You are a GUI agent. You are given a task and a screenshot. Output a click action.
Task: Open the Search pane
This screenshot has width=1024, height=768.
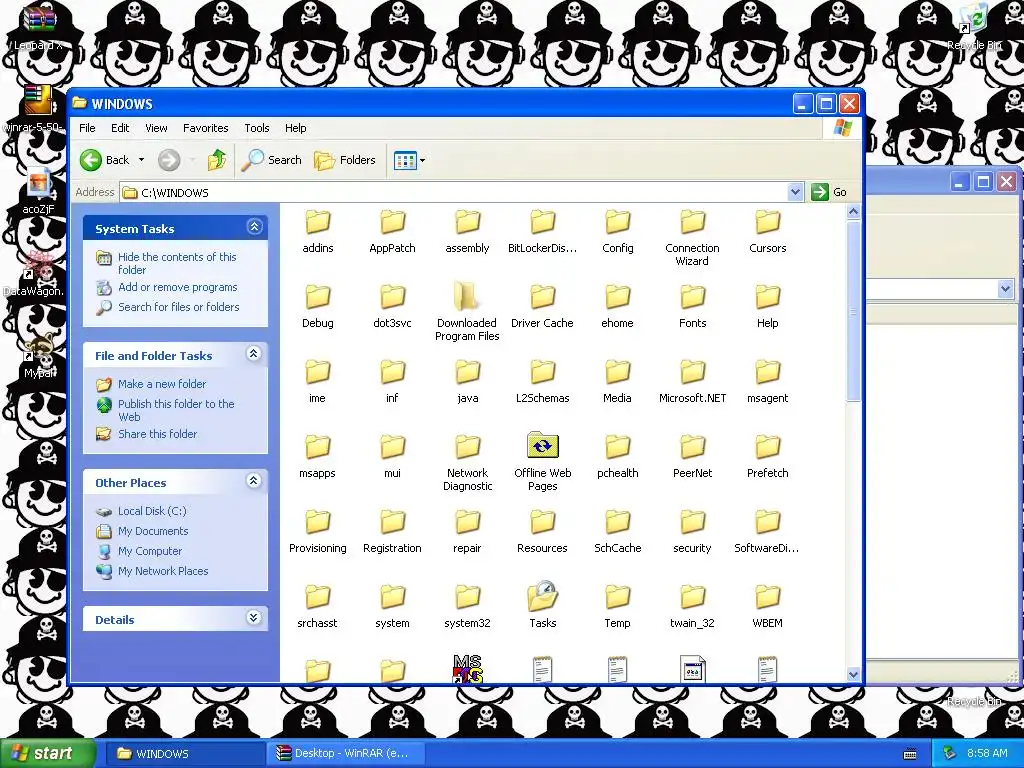(x=272, y=160)
